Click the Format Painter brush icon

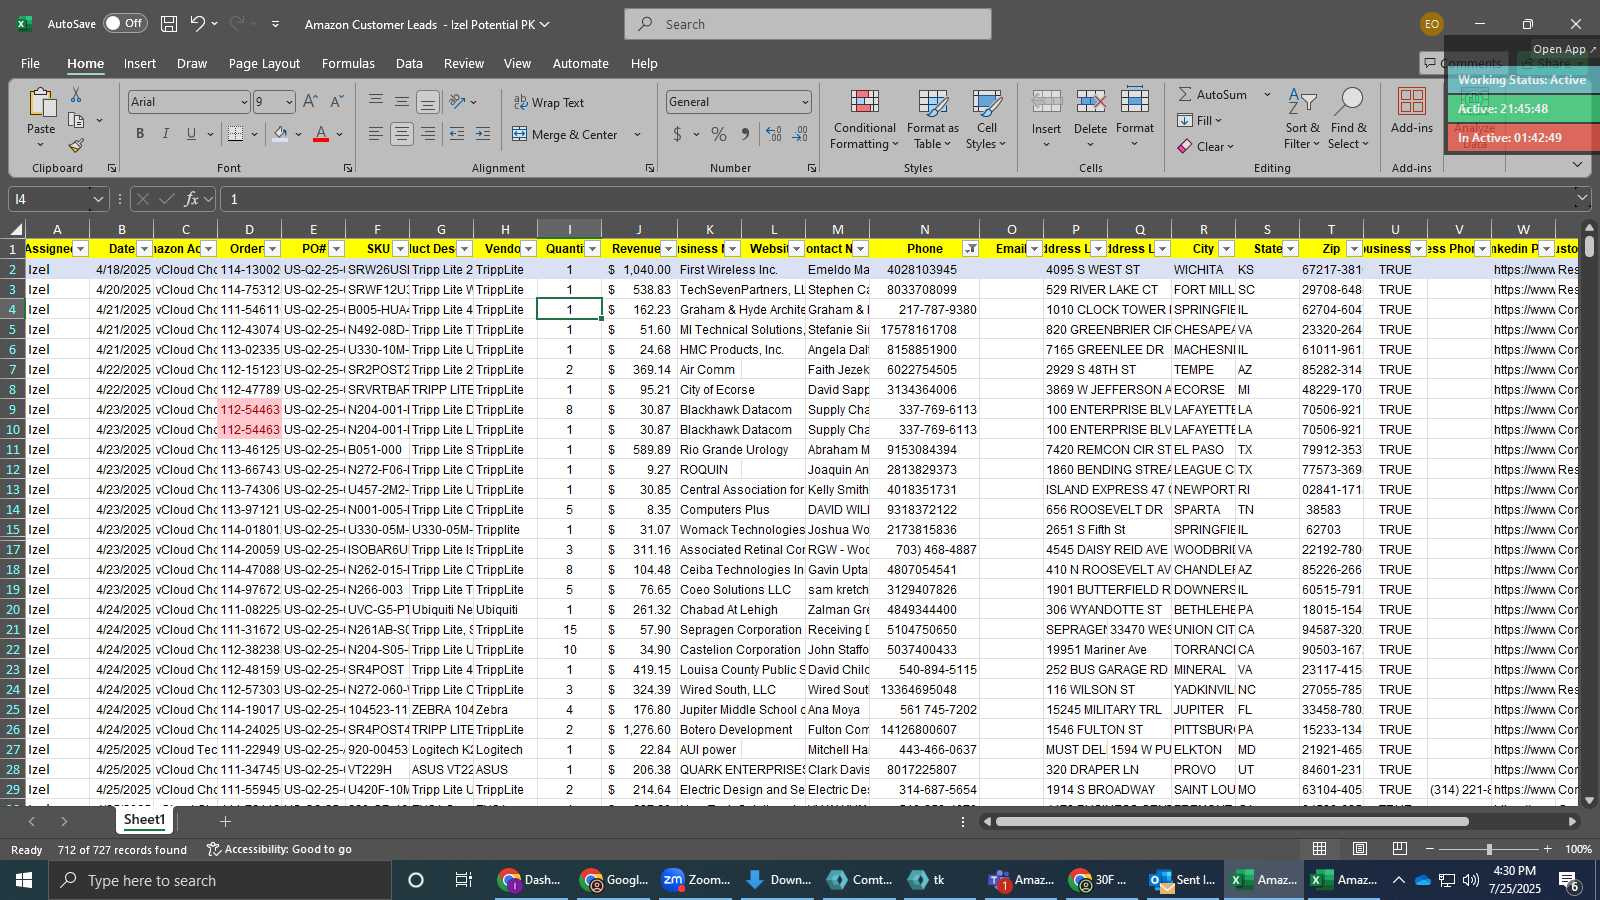click(x=76, y=146)
